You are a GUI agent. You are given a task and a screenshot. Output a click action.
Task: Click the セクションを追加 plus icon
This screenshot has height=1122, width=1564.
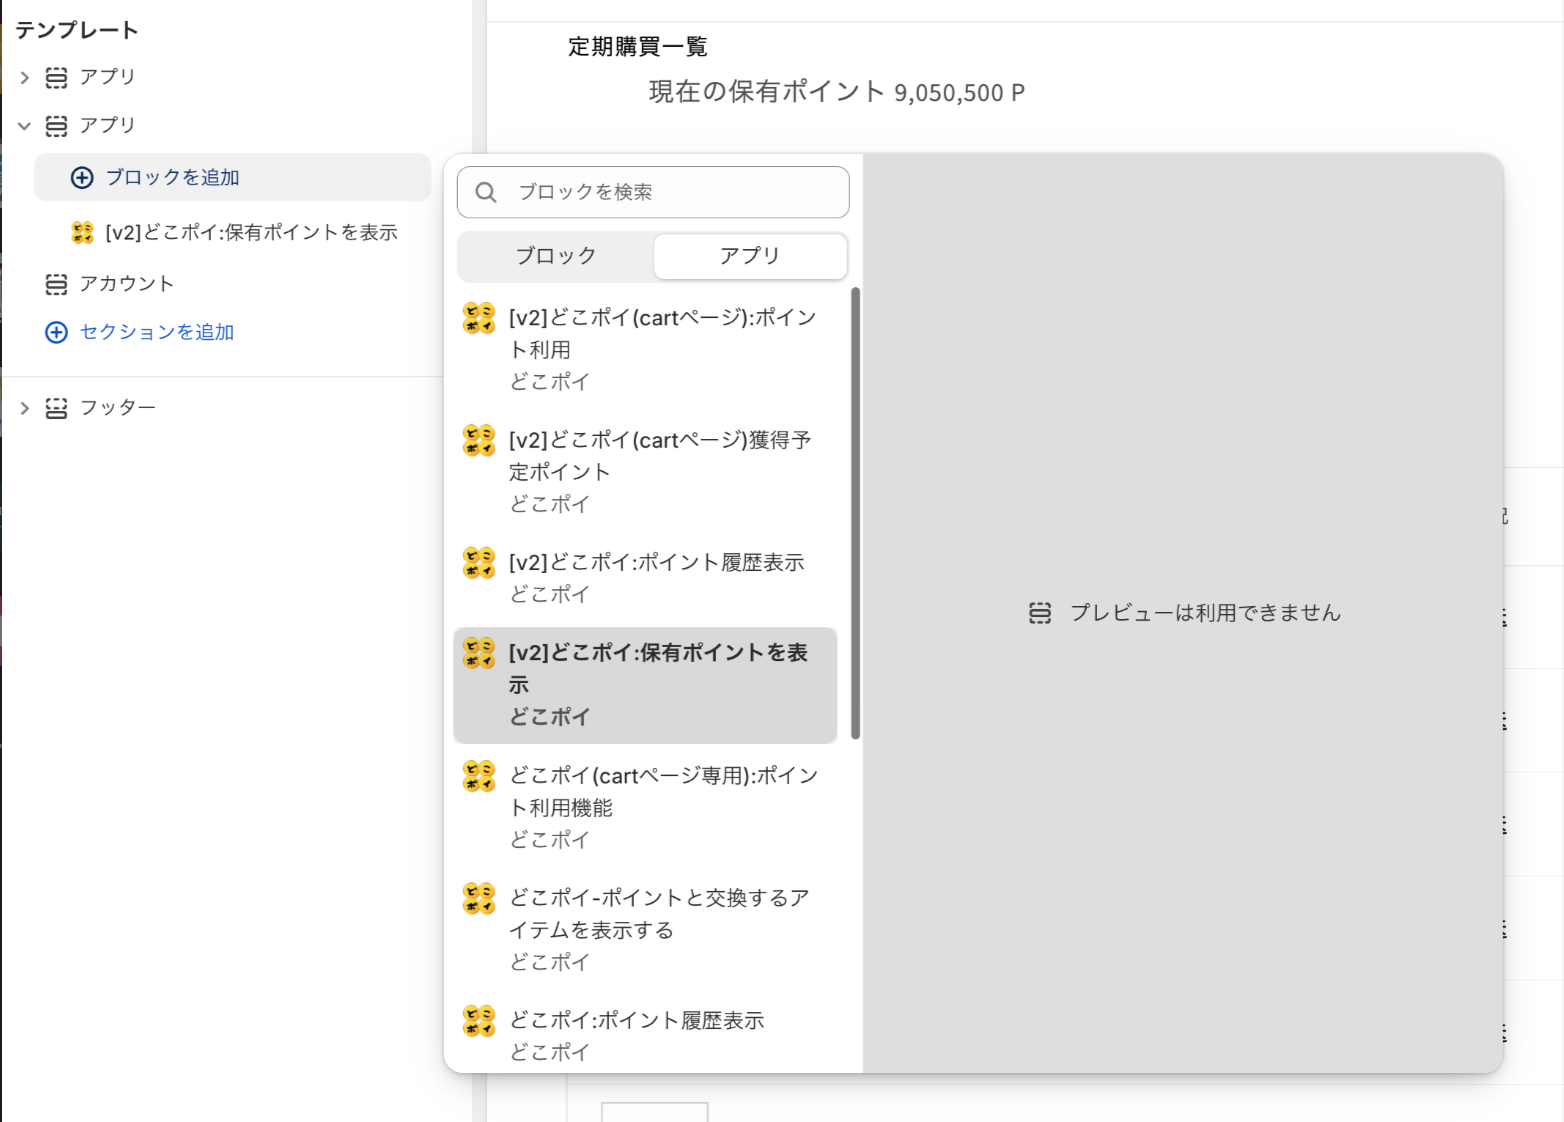tap(57, 333)
